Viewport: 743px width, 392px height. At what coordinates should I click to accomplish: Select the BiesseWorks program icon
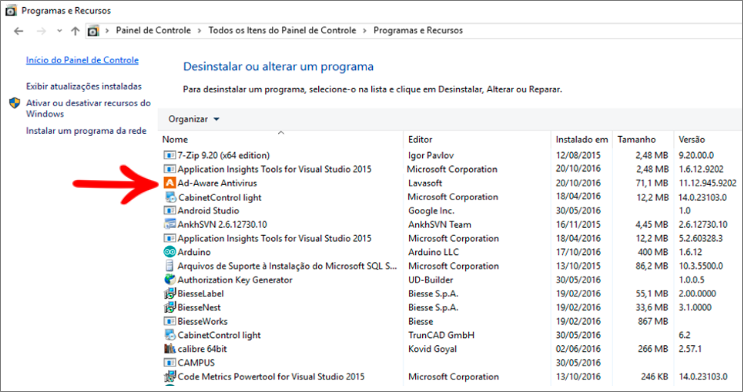[x=169, y=321]
